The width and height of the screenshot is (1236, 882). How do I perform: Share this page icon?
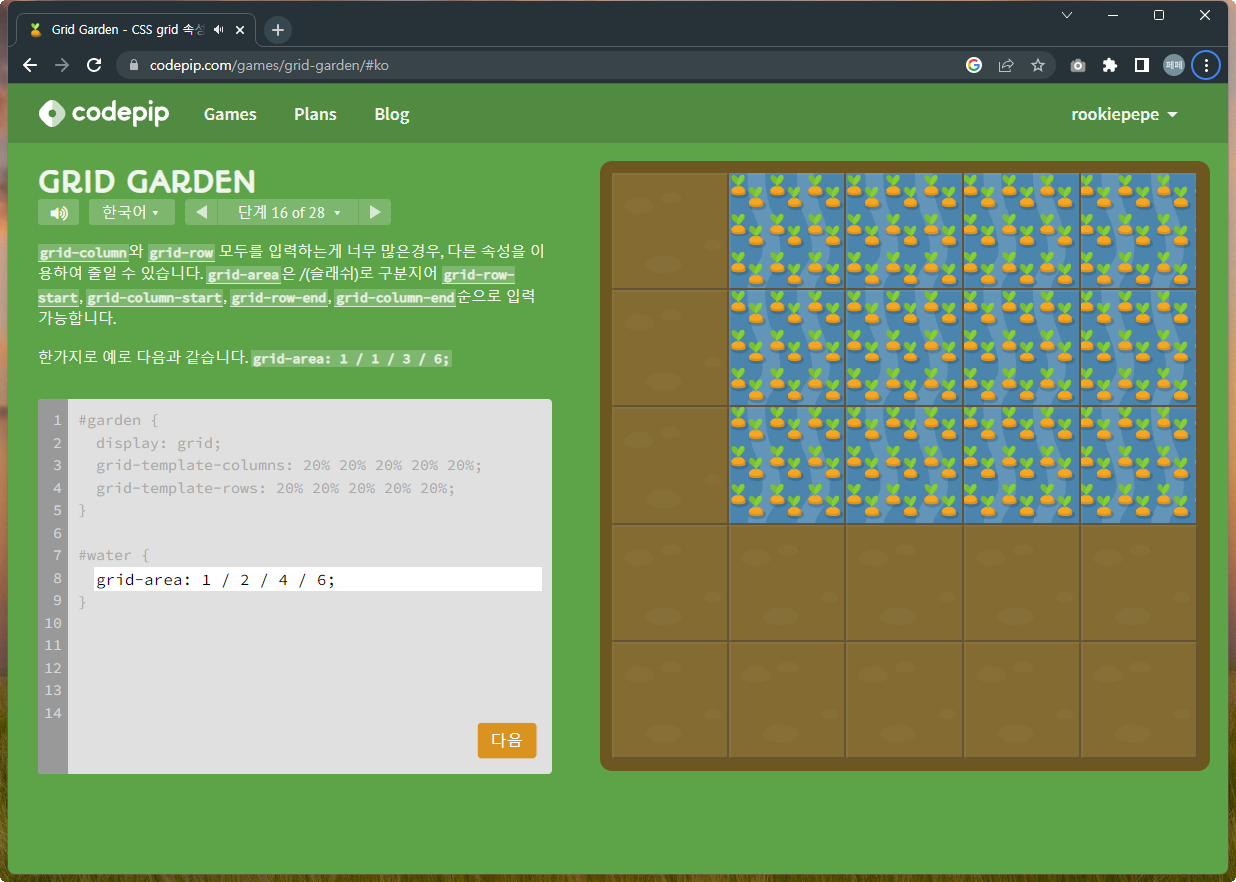pyautogui.click(x=1006, y=65)
